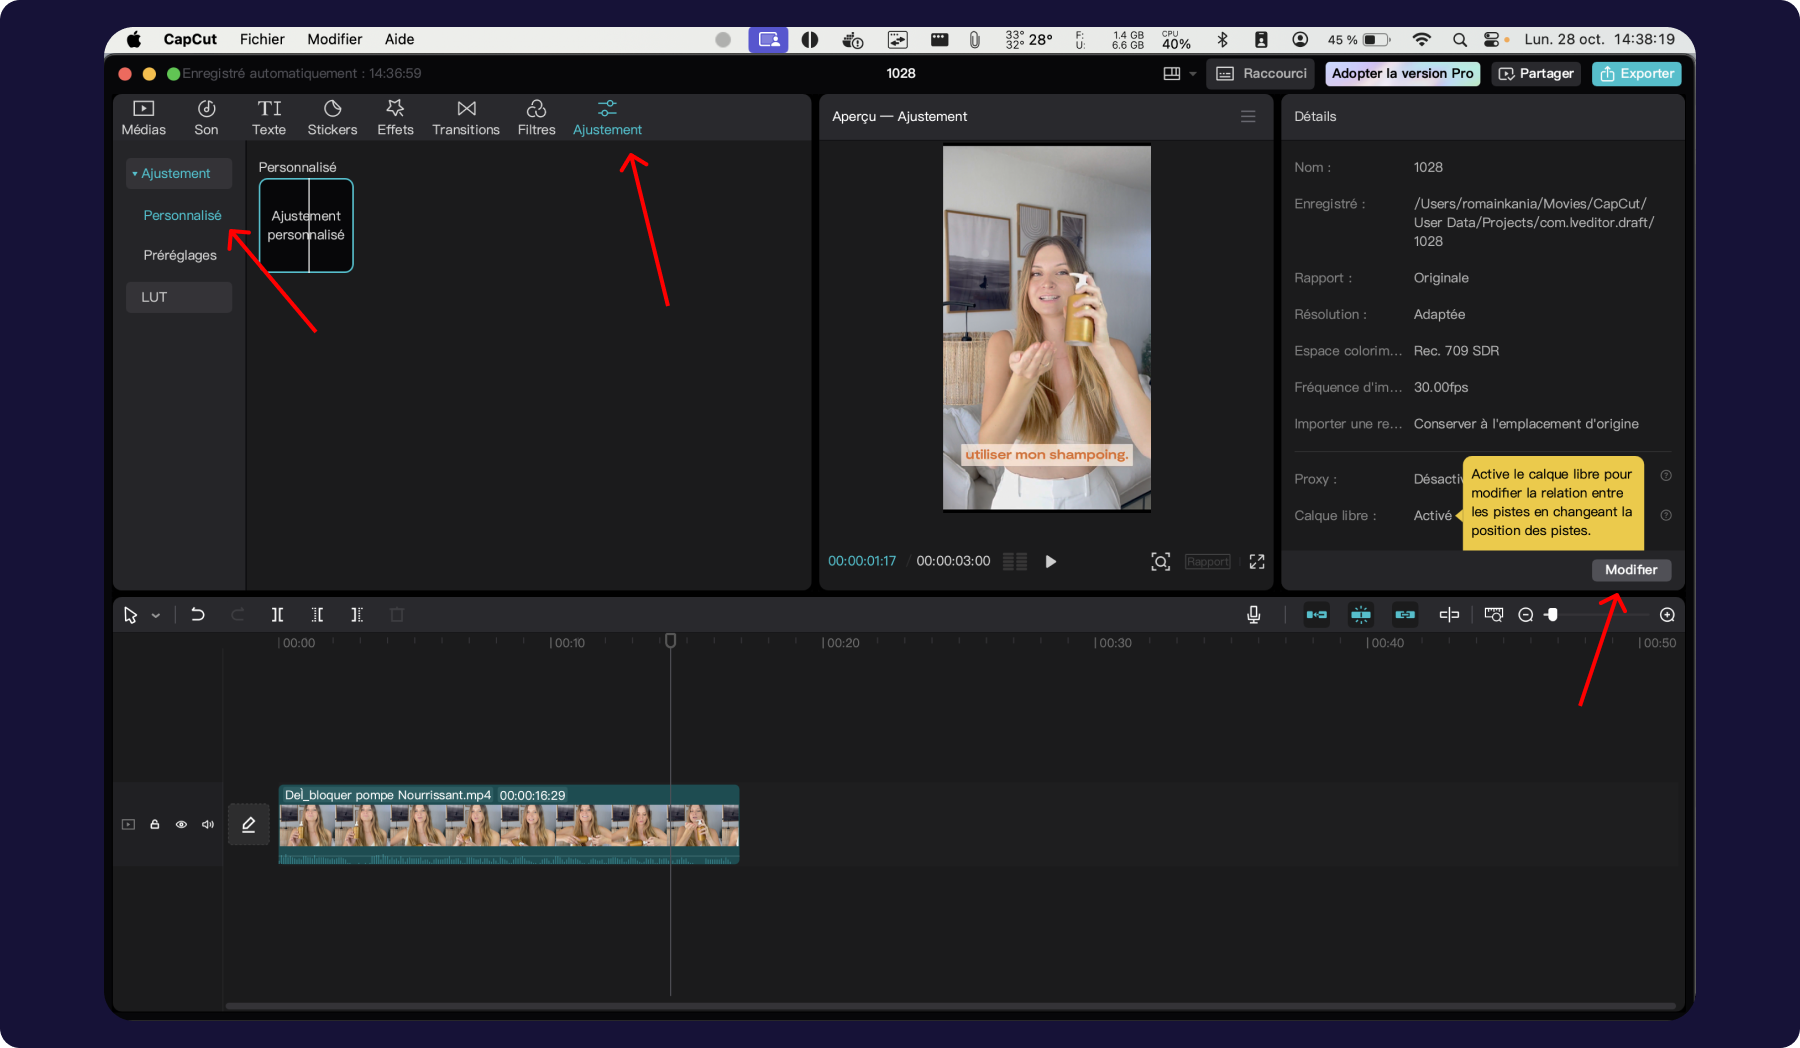Click the zoom-in magnifier on the timeline
This screenshot has width=1800, height=1048.
point(1667,615)
